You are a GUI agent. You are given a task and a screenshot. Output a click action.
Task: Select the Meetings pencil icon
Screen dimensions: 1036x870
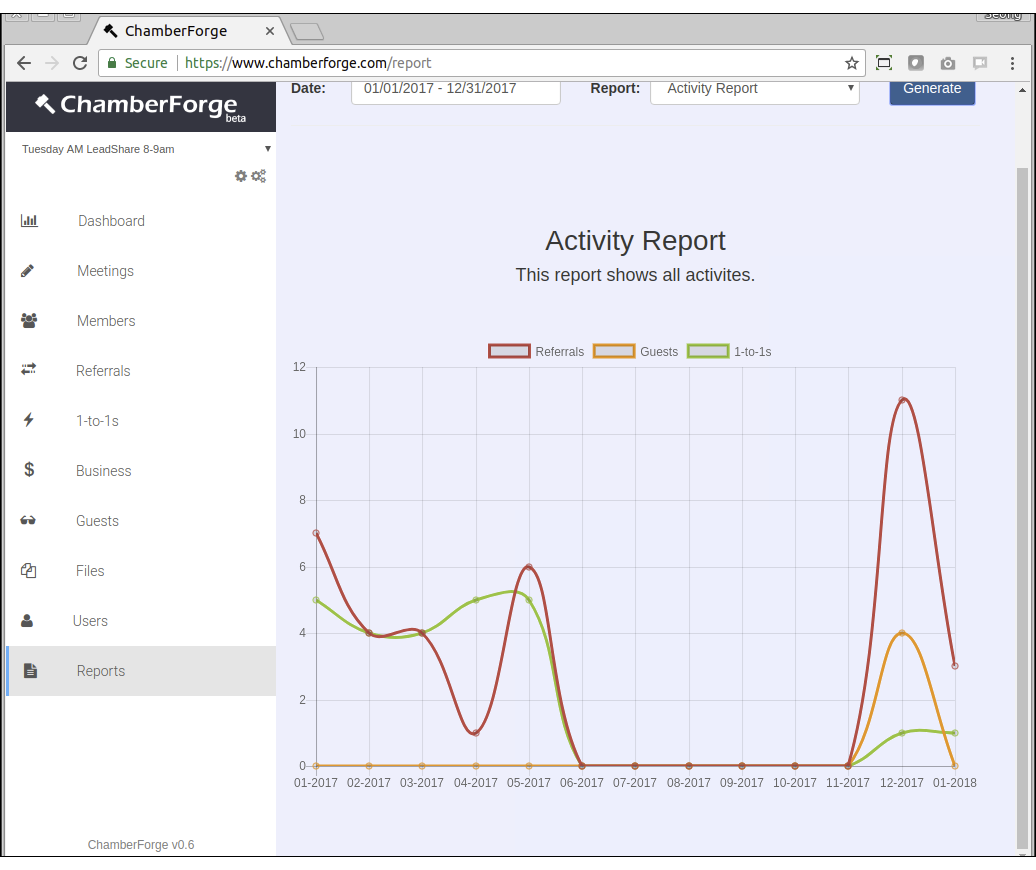pos(28,271)
